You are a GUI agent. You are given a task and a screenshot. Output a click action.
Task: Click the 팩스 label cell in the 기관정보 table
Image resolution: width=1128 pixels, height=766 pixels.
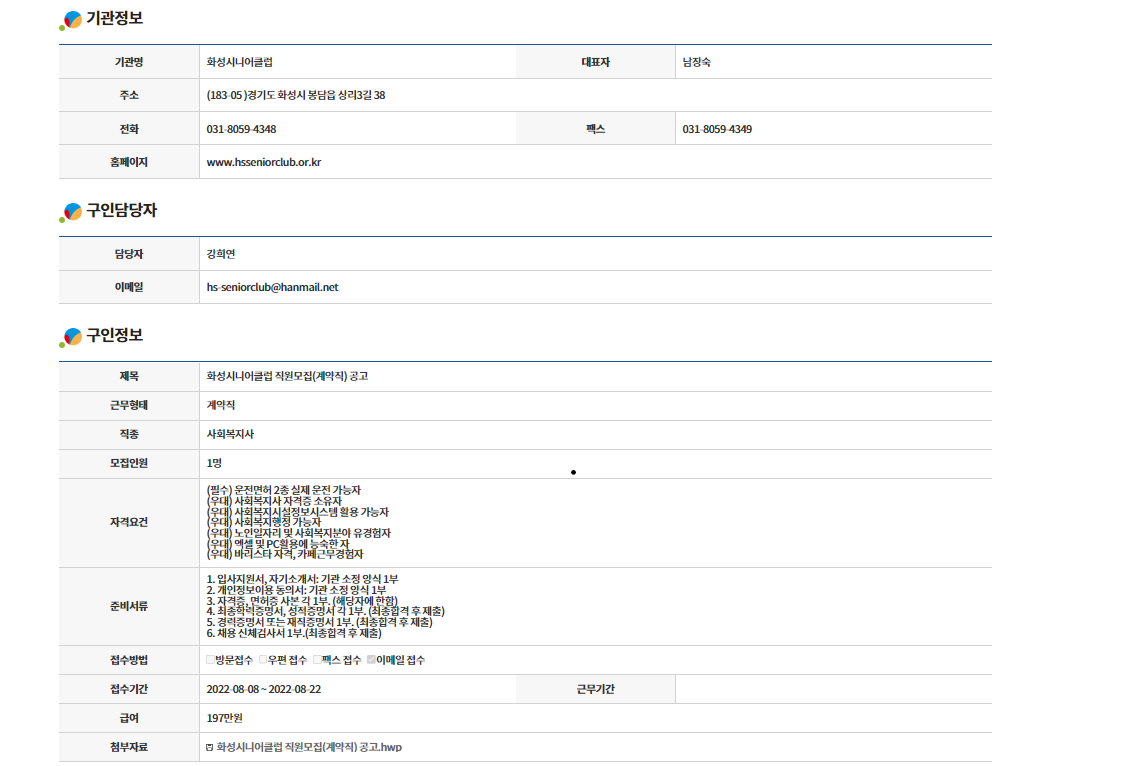pyautogui.click(x=596, y=129)
